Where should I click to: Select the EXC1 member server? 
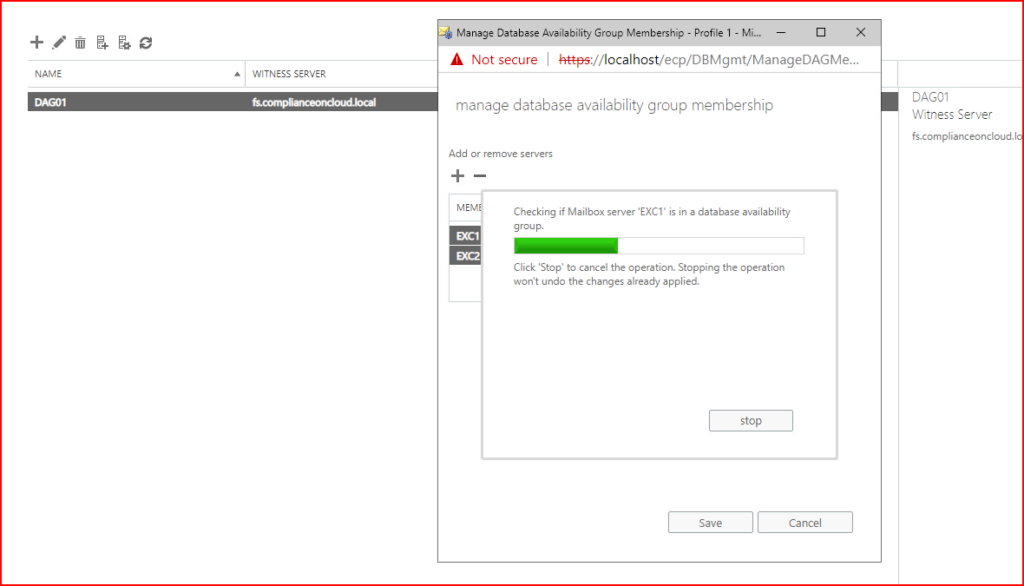[x=467, y=237]
